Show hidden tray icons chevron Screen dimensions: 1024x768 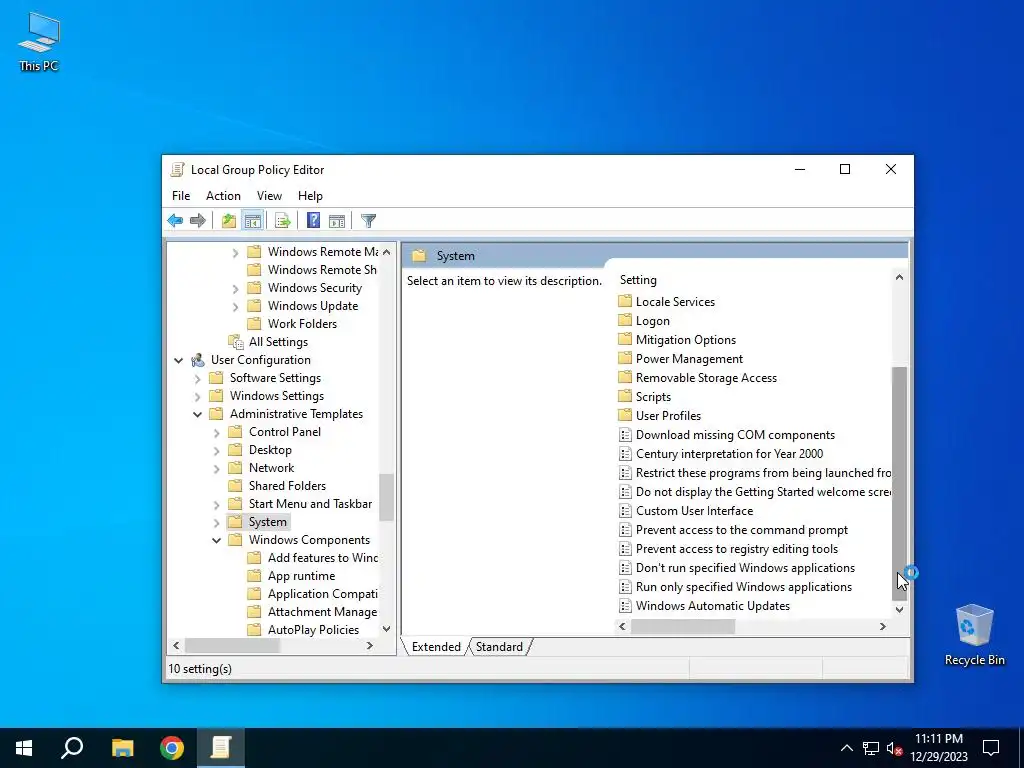point(846,748)
